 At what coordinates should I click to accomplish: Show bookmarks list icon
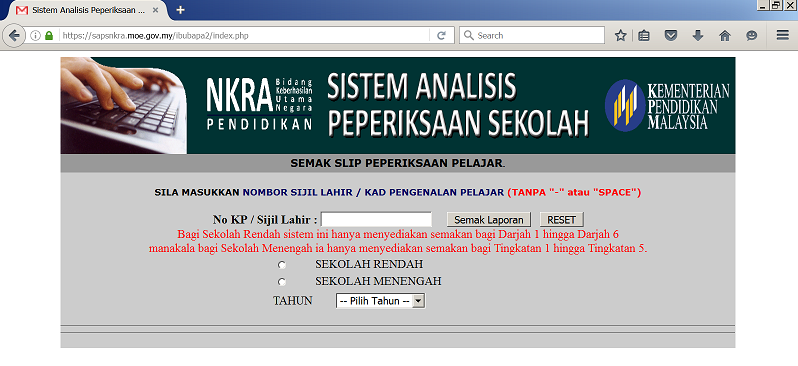[x=644, y=36]
